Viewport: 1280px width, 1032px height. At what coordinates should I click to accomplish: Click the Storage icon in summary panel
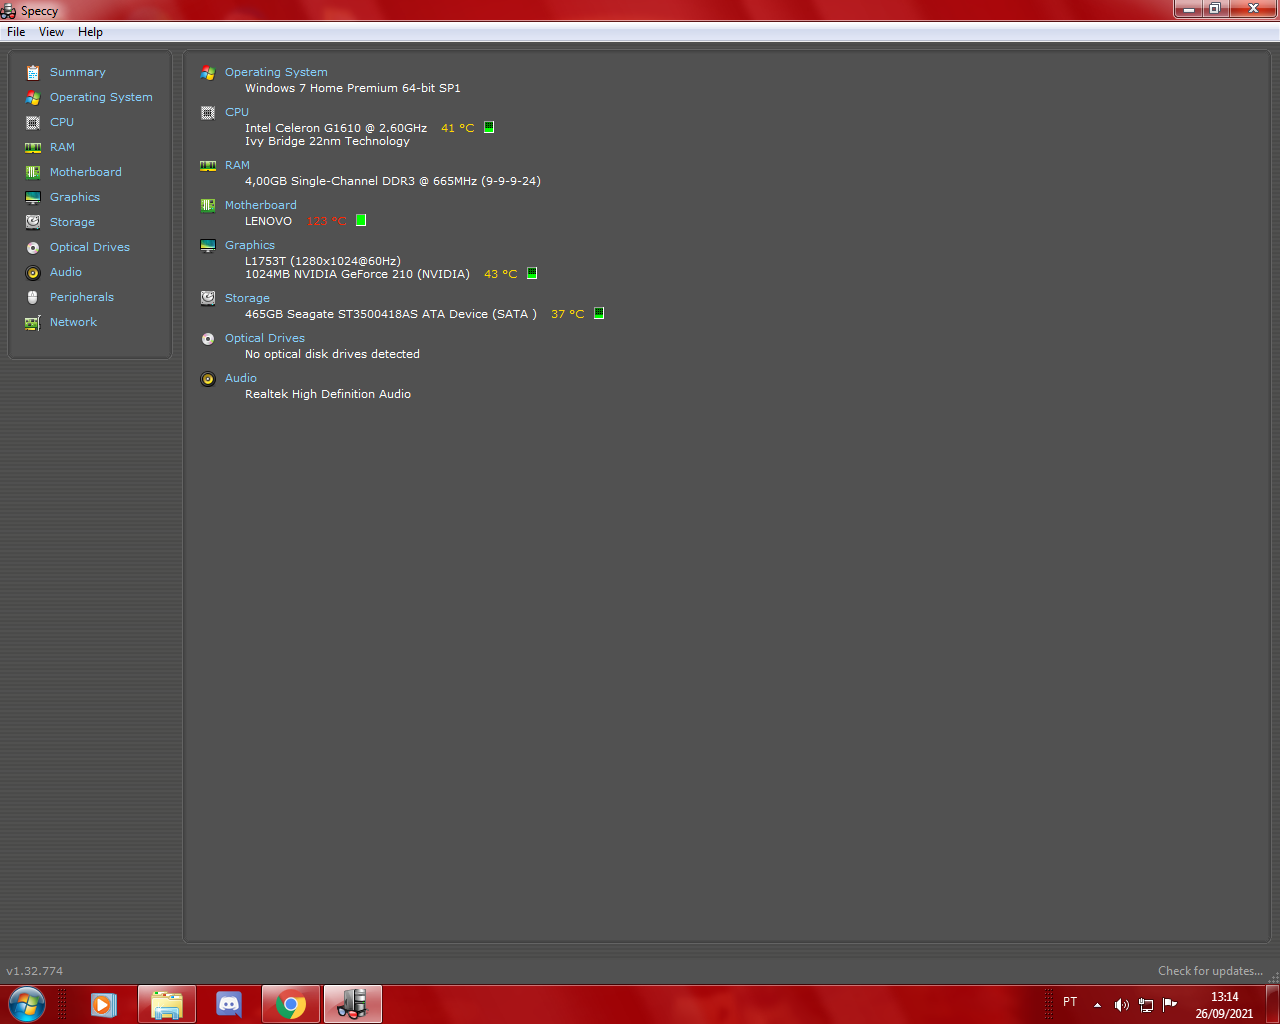208,298
